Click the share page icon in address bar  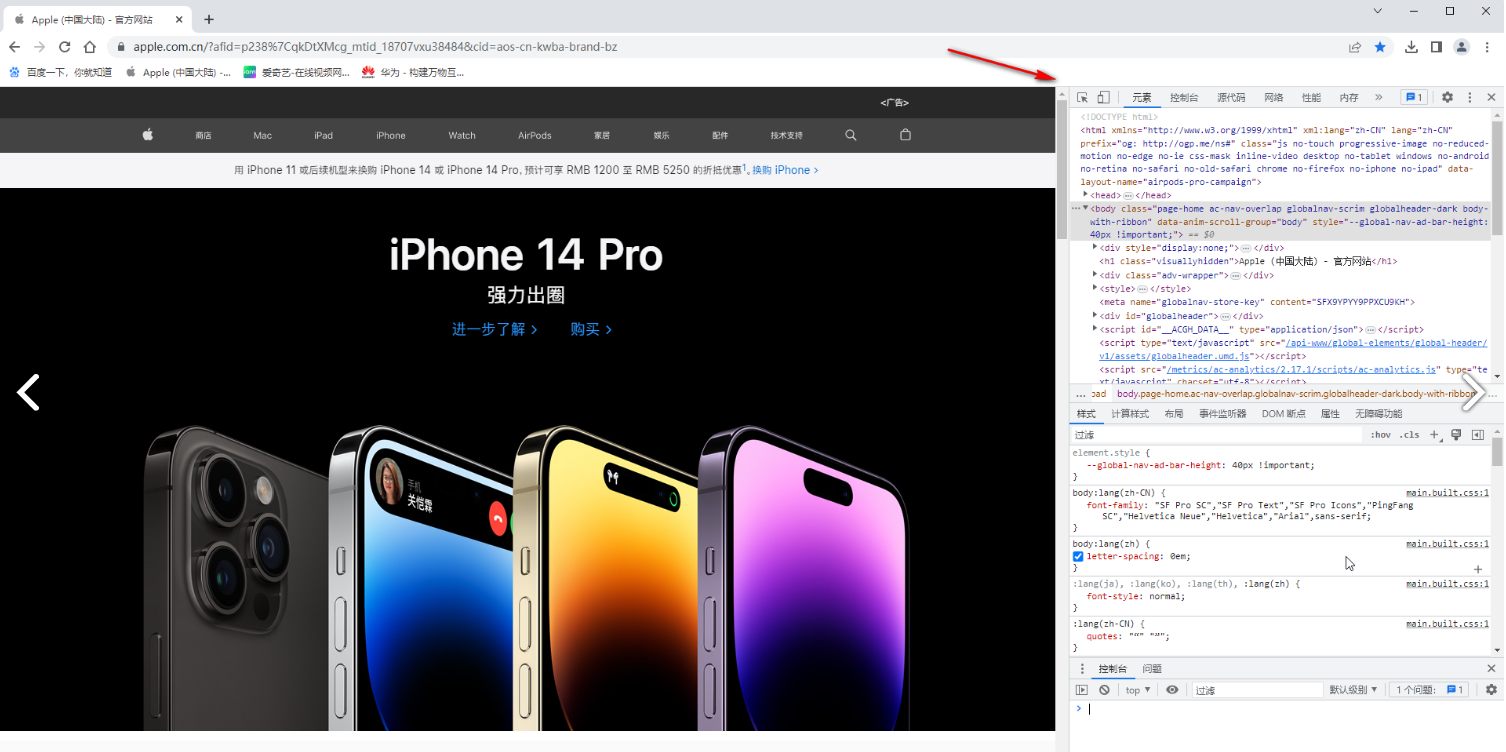click(1355, 47)
